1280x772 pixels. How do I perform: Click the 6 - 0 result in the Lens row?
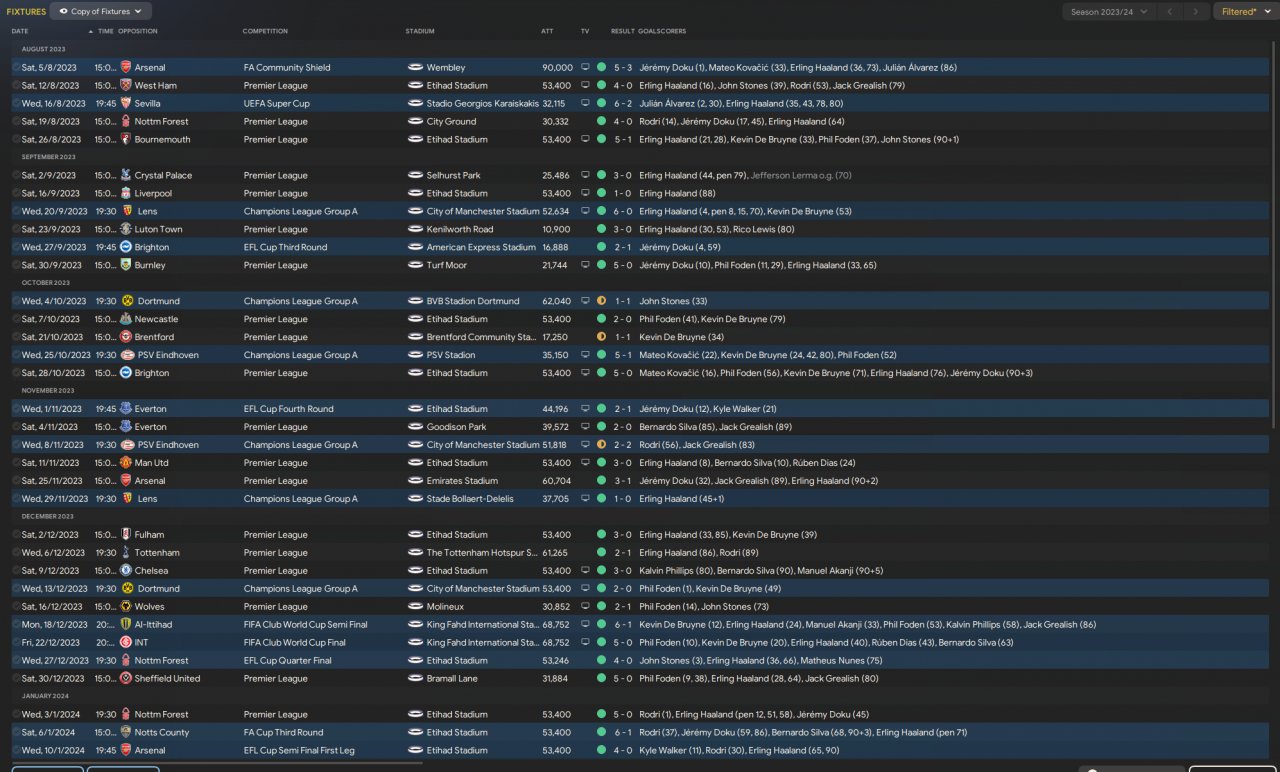point(624,212)
